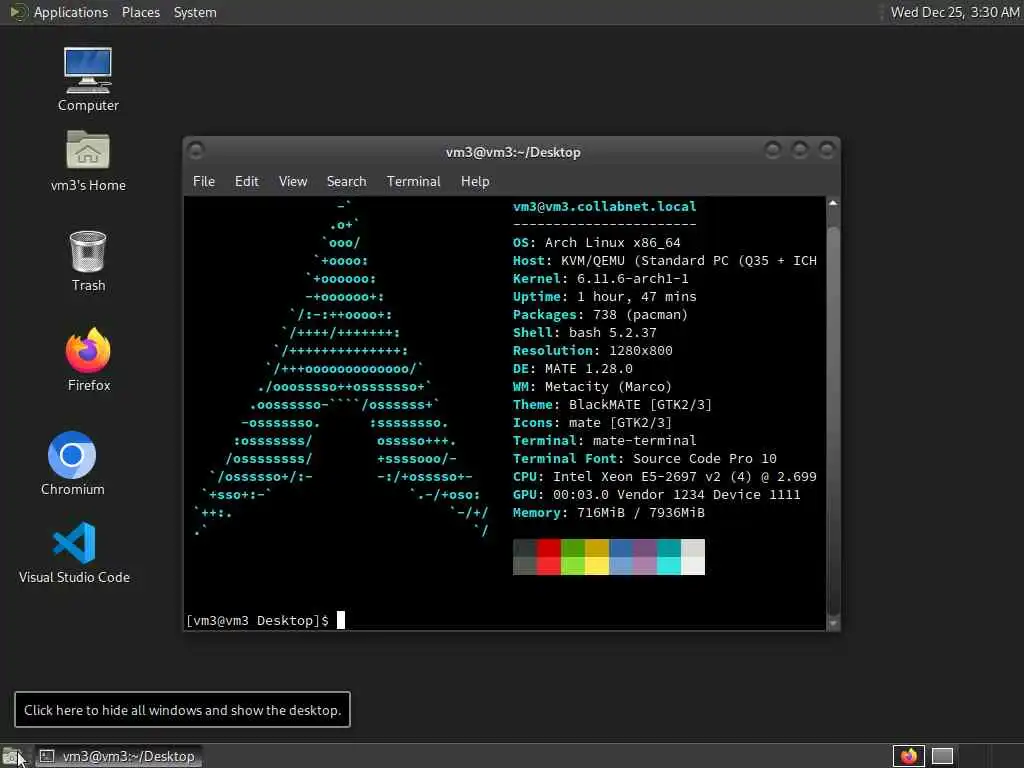1024x768 pixels.
Task: Click the 'Icons: mate [GTK2/3]' line
Action: pos(592,423)
